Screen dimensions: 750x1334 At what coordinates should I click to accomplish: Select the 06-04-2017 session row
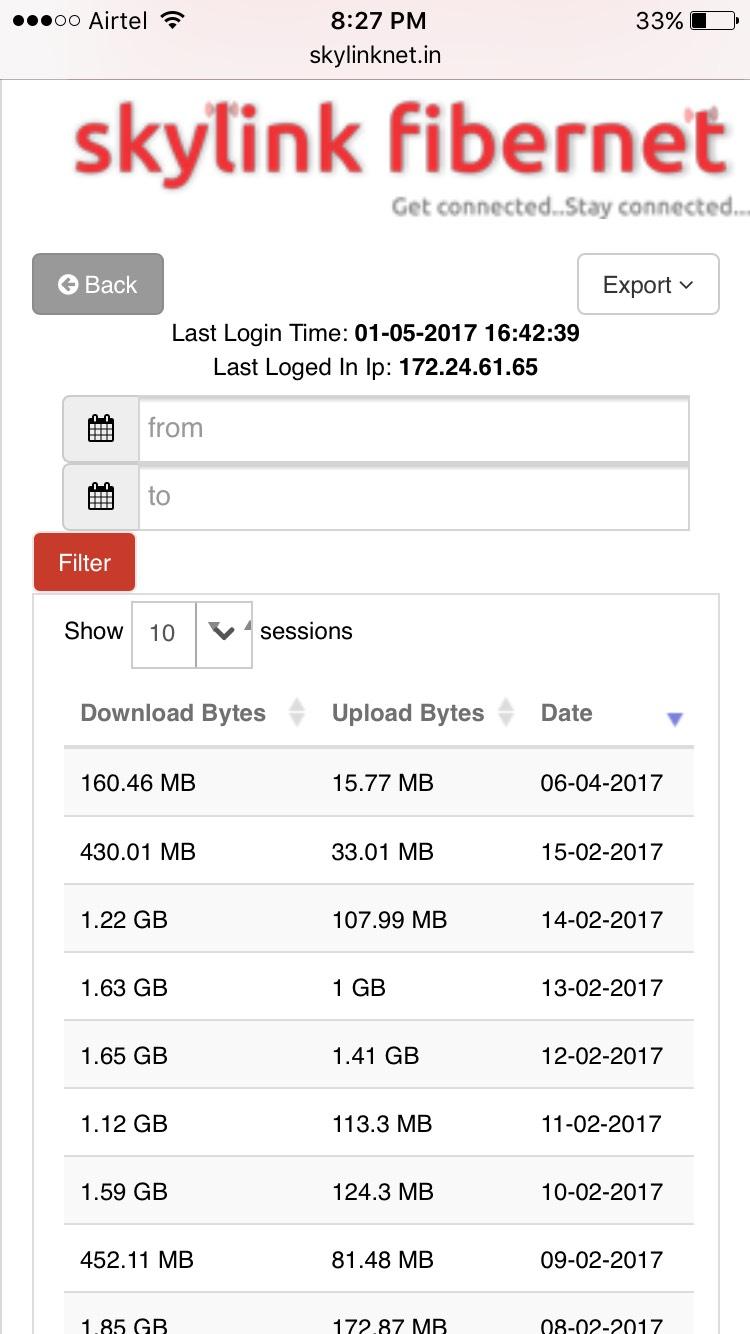(x=378, y=782)
